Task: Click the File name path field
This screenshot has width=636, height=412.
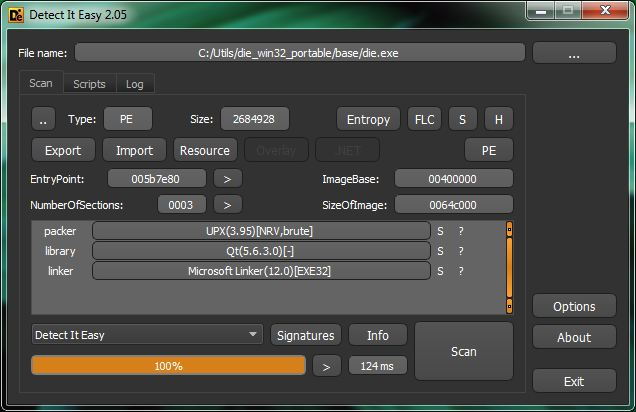Action: (x=299, y=53)
